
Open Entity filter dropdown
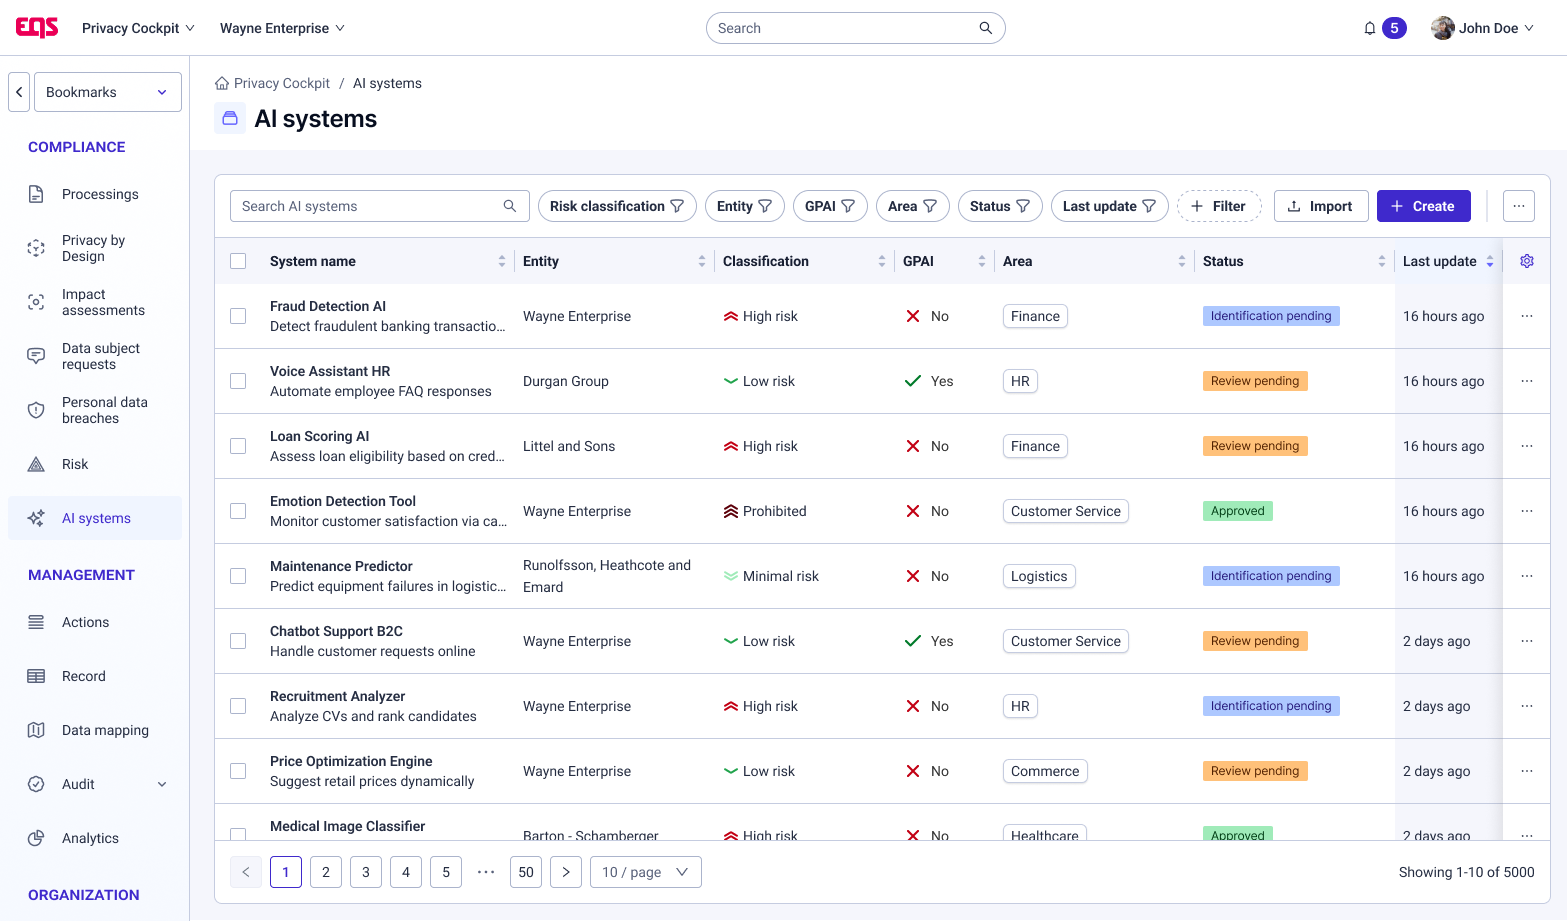pos(745,206)
